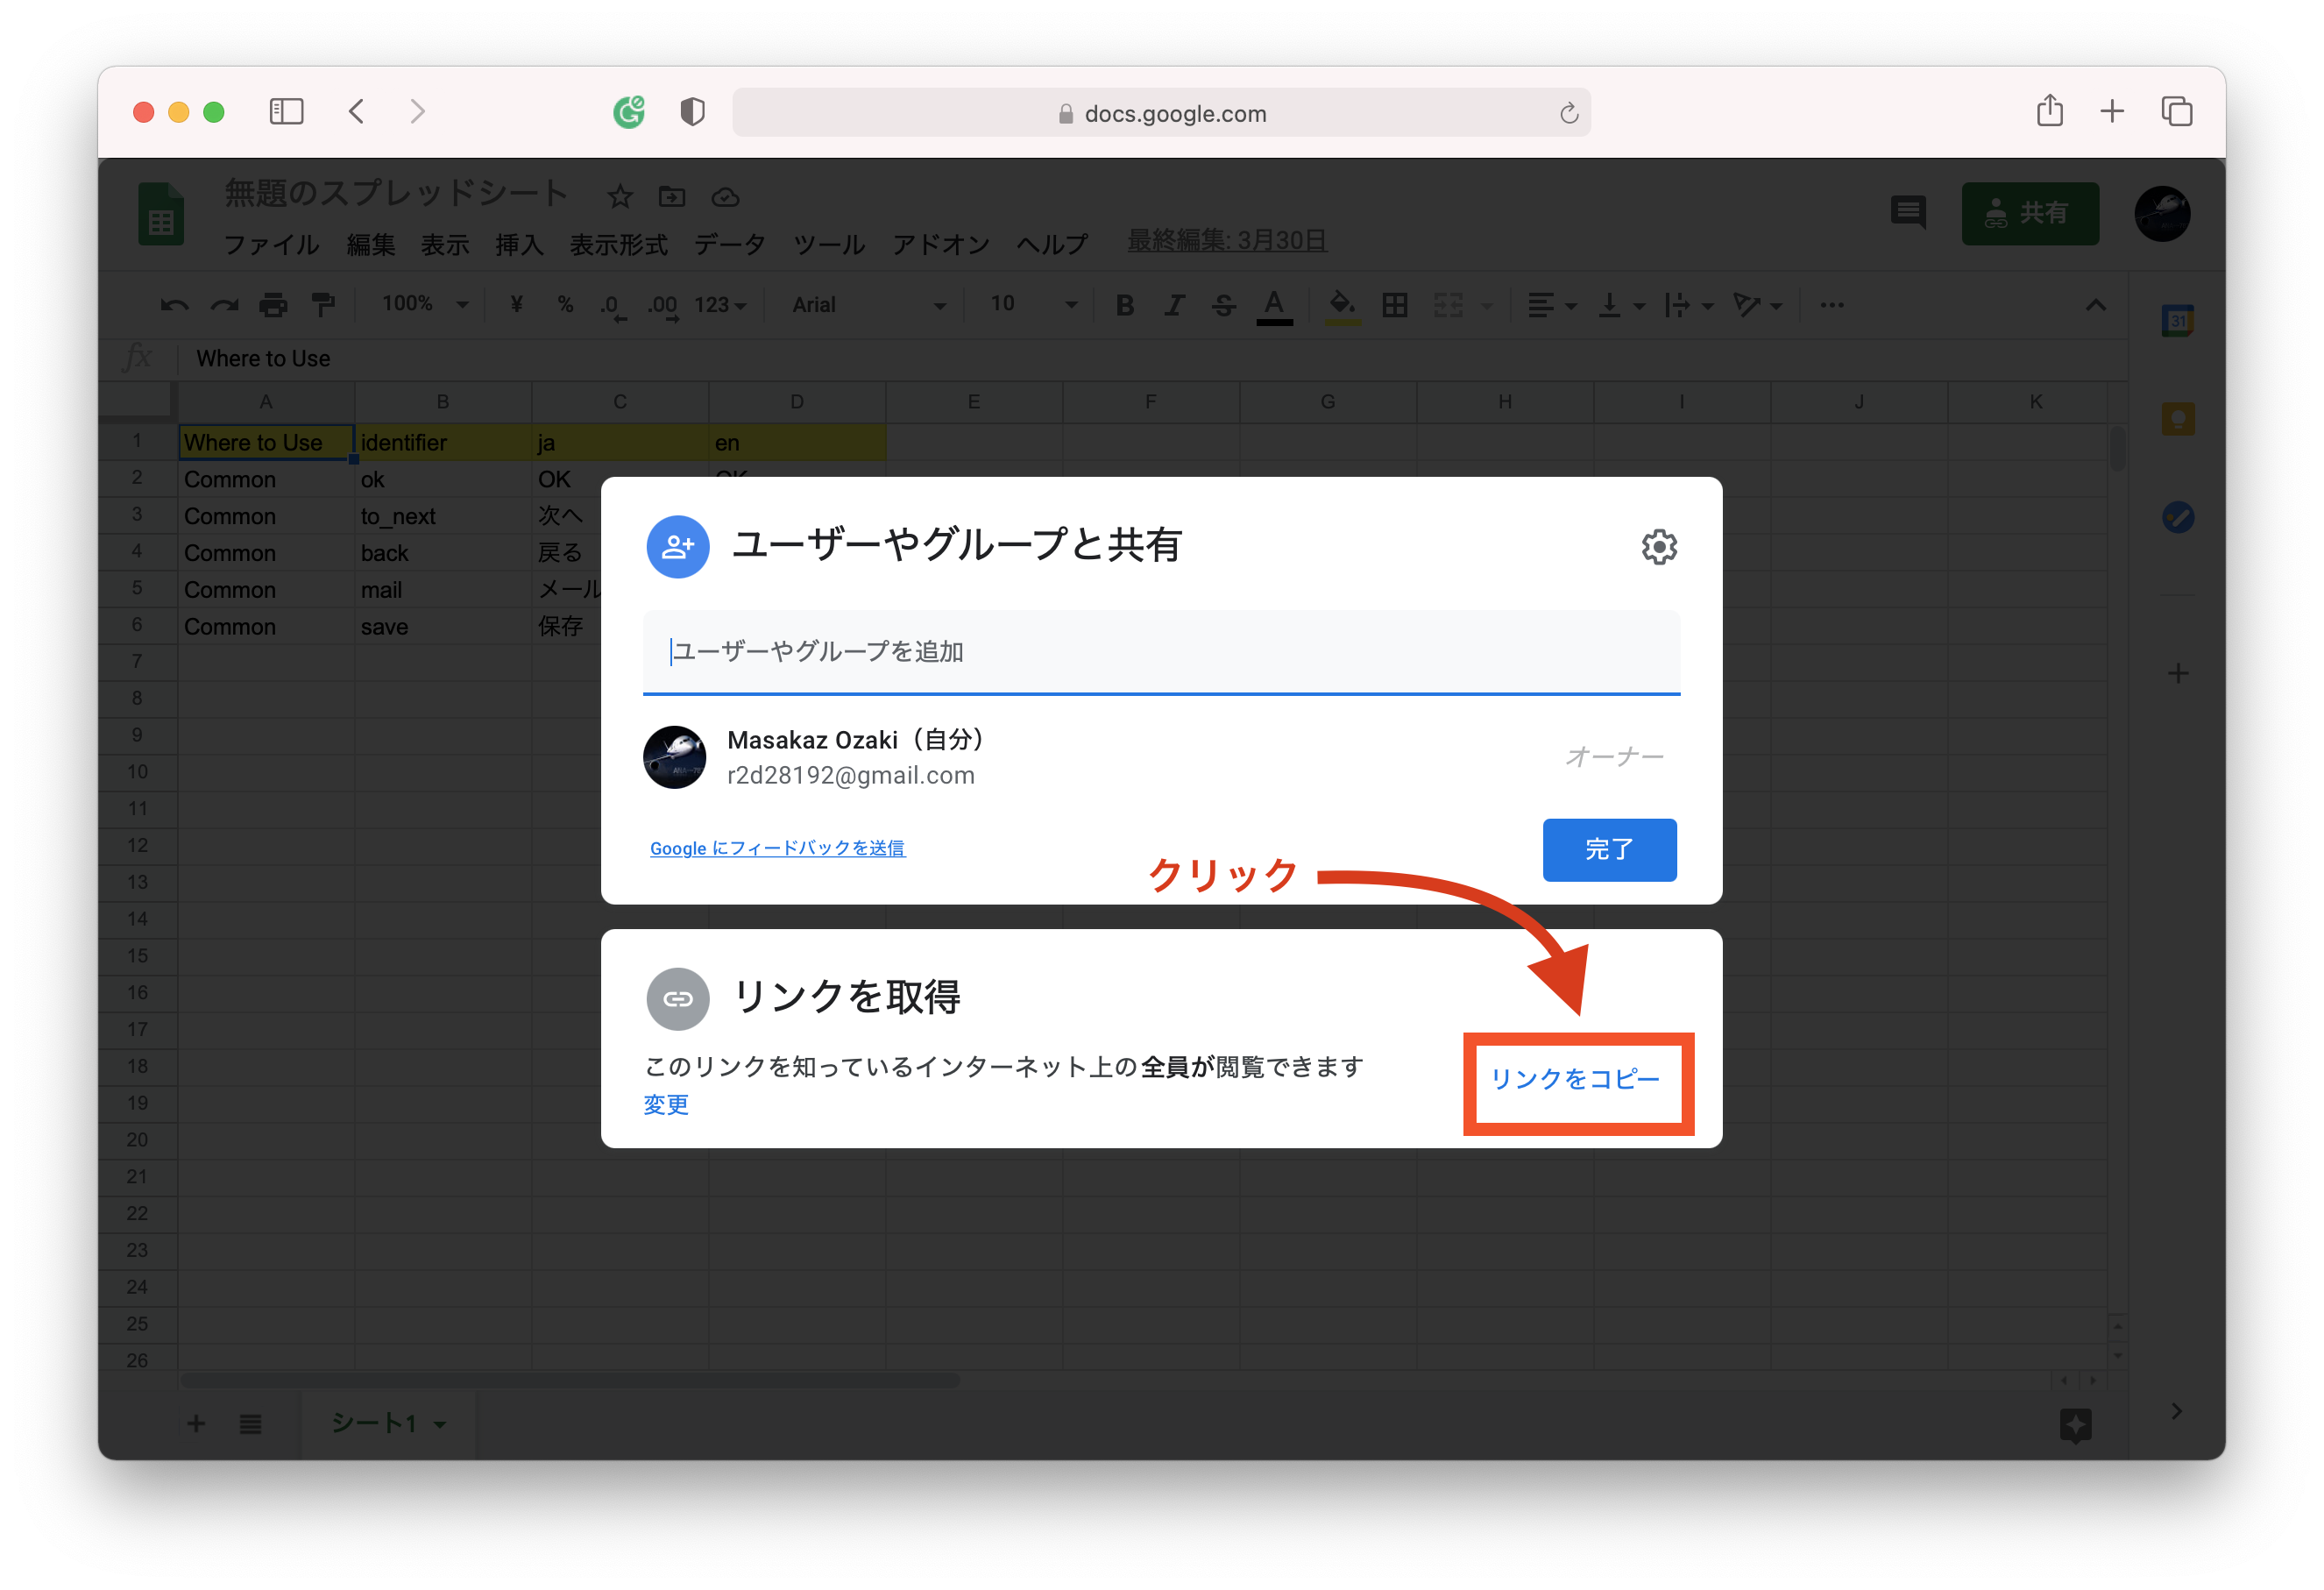Screen dimensions: 2324x1590
Task: Toggle strikethrough formatting
Action: (1223, 305)
